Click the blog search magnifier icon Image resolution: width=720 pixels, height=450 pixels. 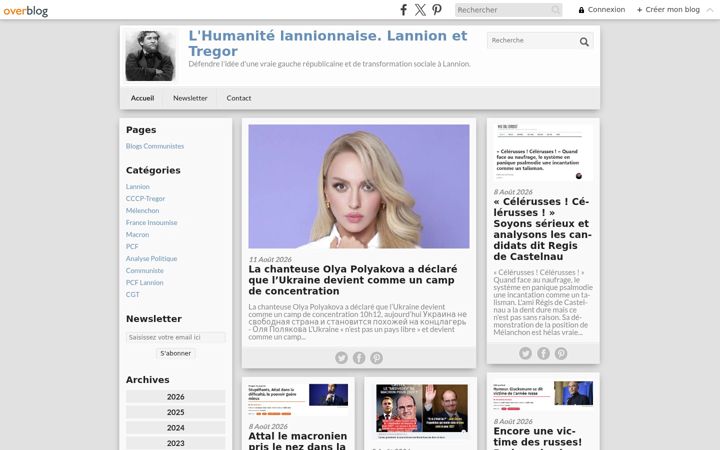(x=584, y=42)
